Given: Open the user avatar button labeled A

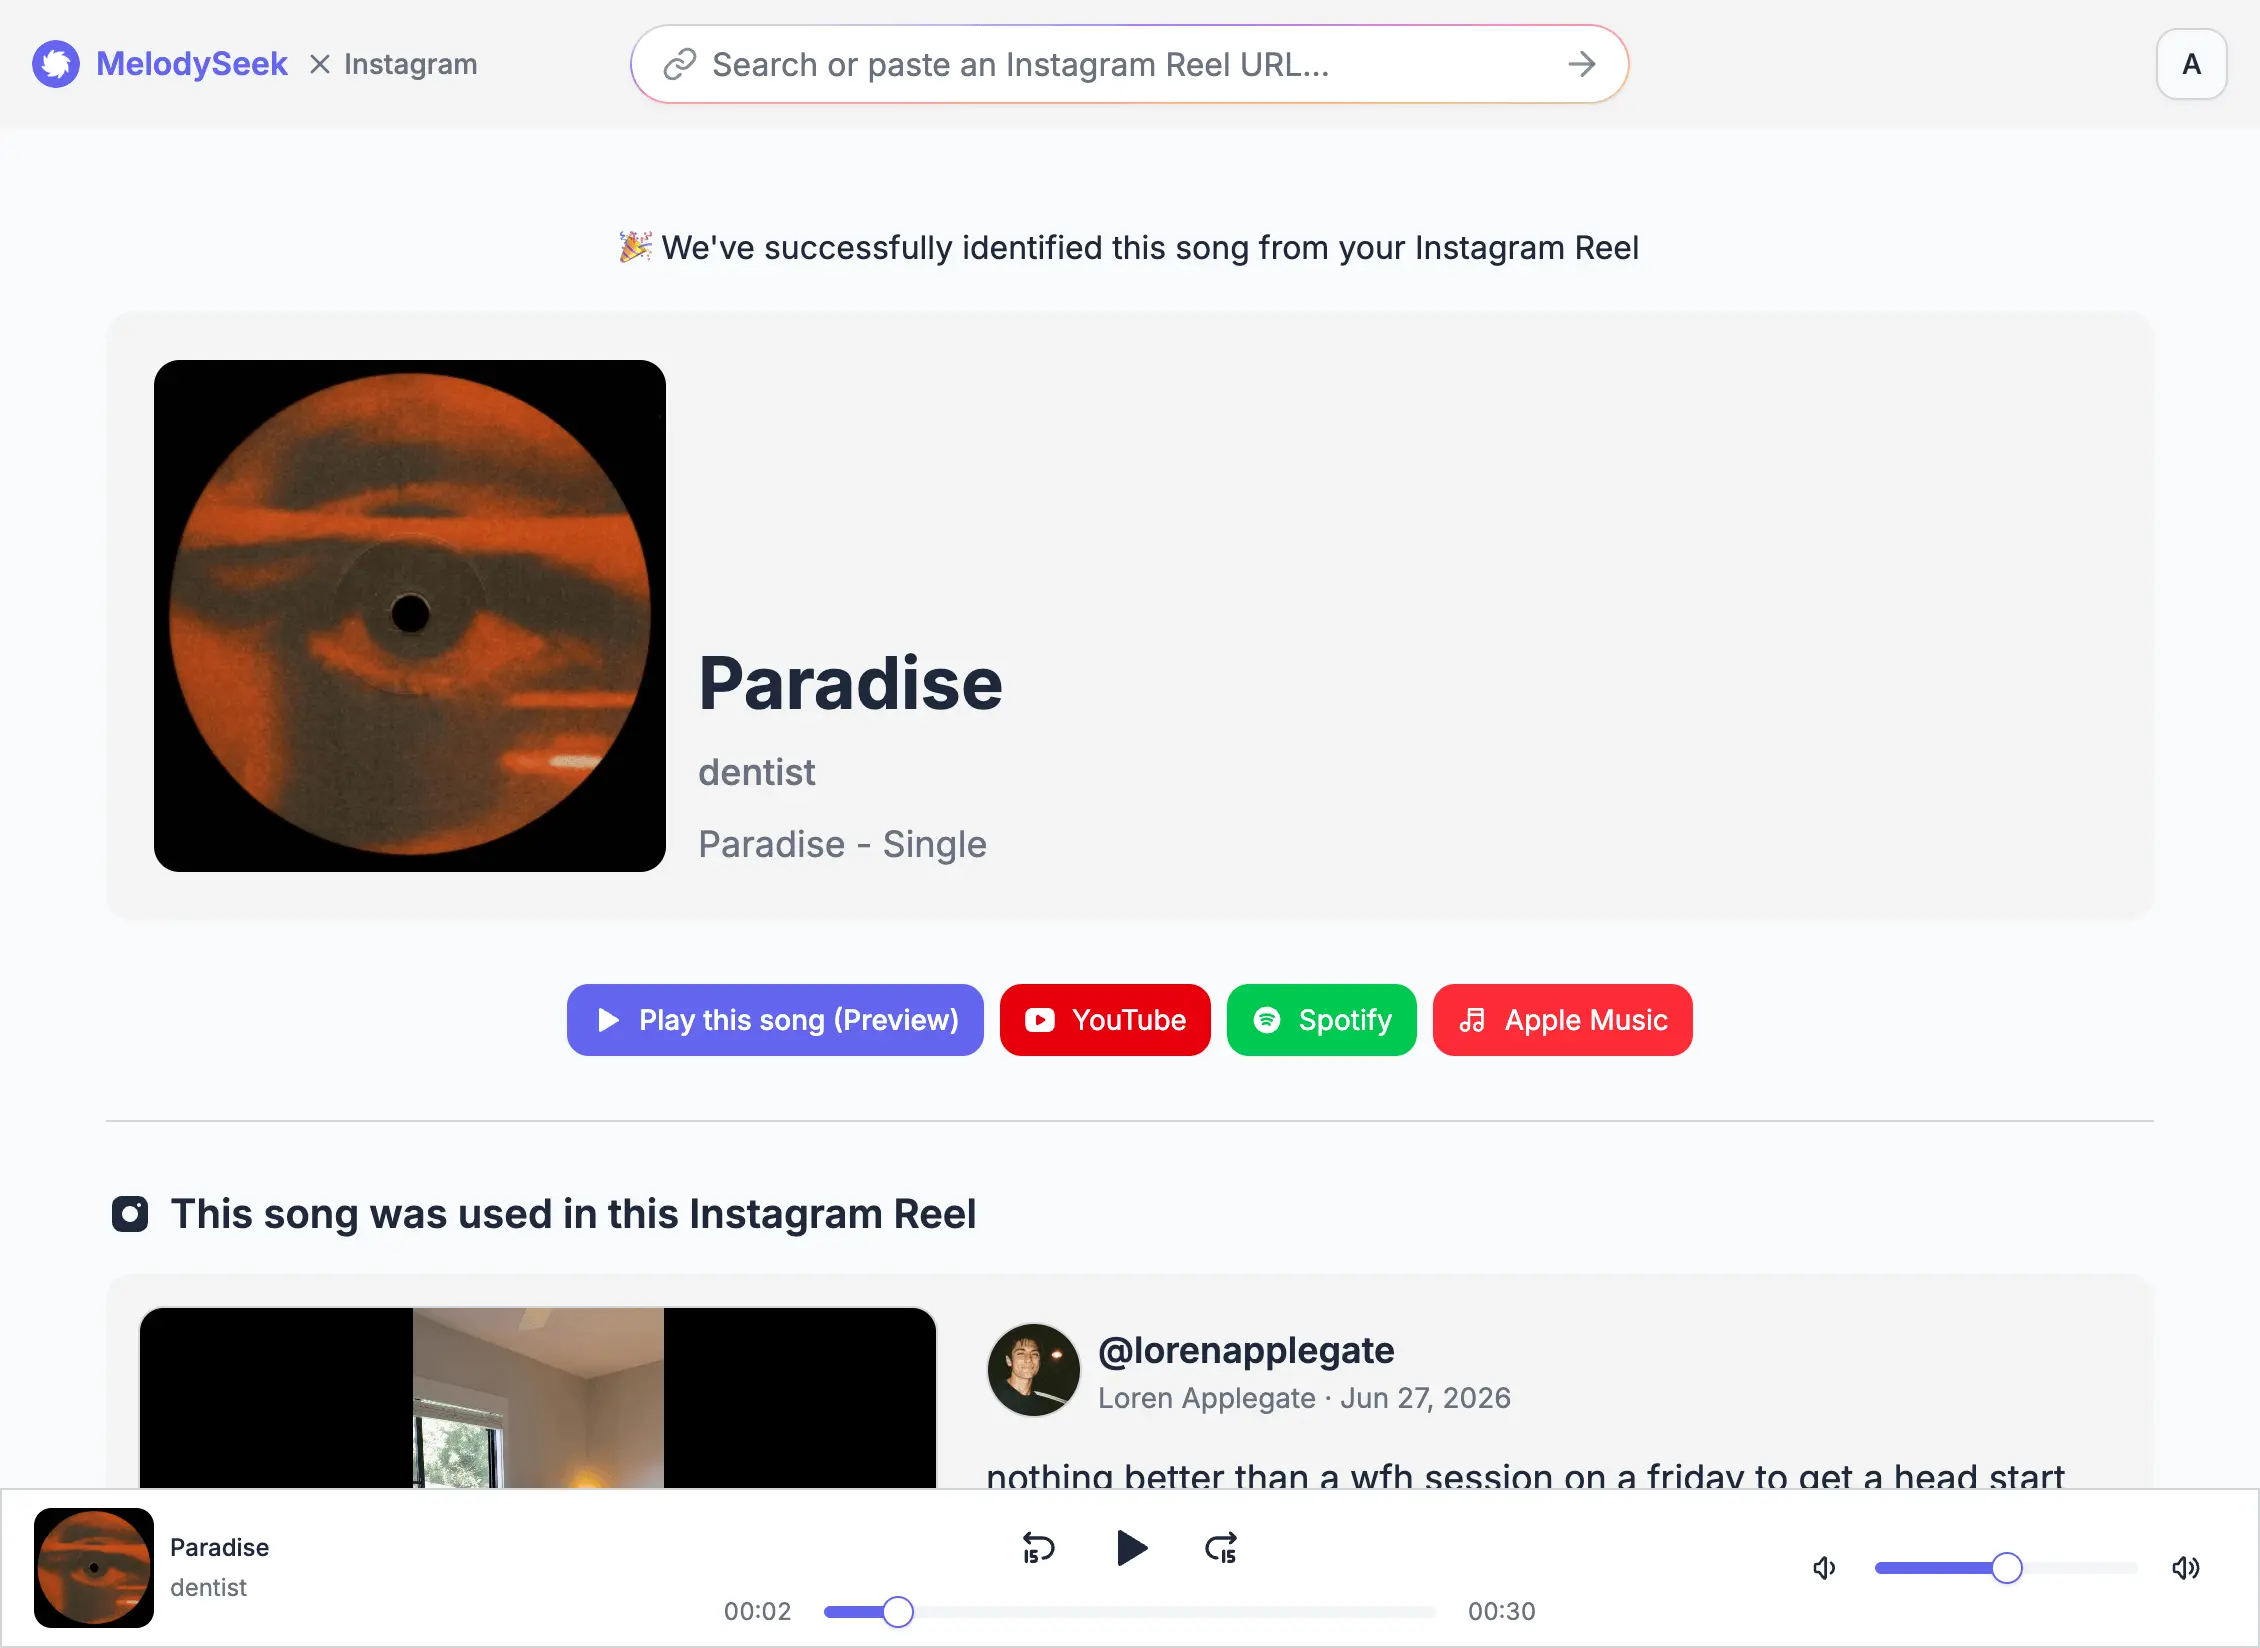Looking at the screenshot, I should click(x=2191, y=64).
